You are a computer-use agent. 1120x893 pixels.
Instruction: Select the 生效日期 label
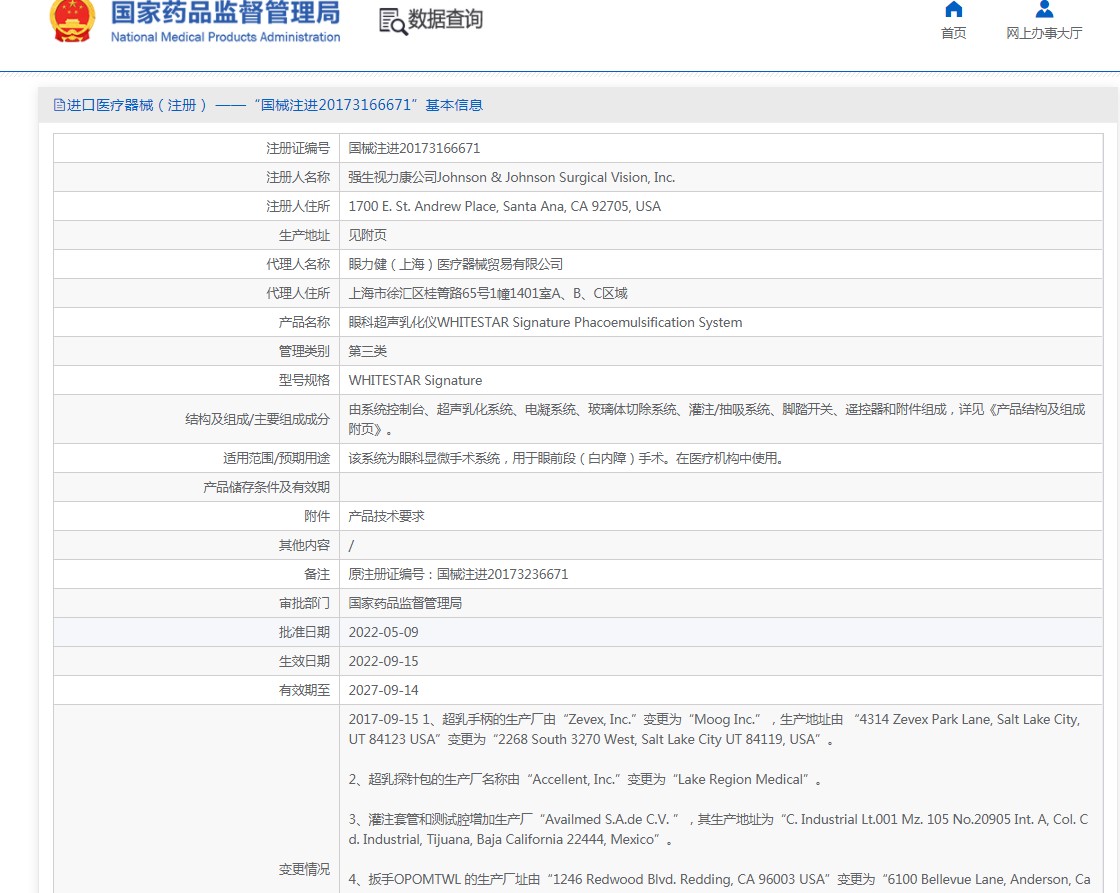click(x=304, y=662)
